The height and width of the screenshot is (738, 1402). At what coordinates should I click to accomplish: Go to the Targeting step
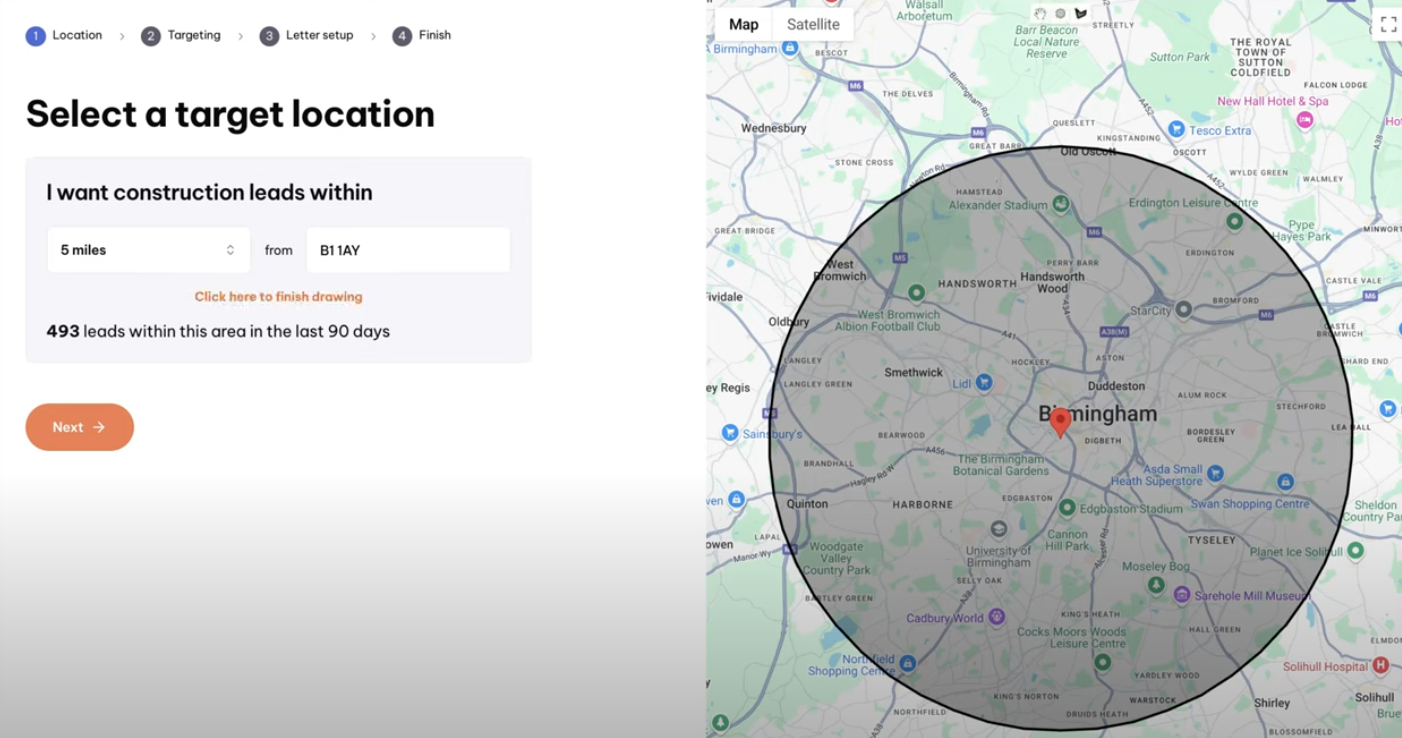(181, 36)
